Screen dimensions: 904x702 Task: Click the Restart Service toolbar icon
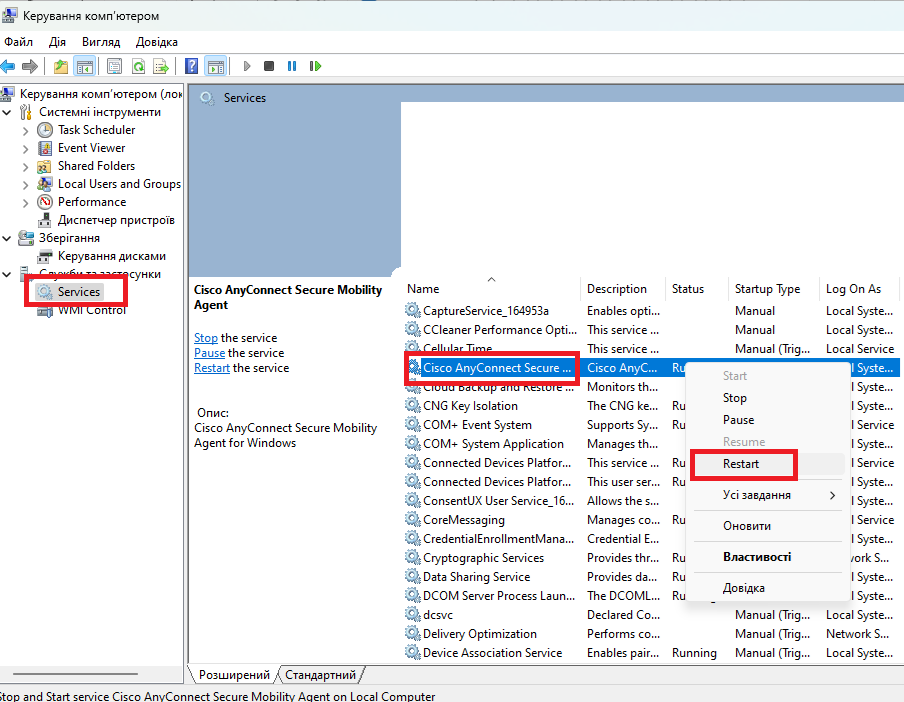(315, 66)
